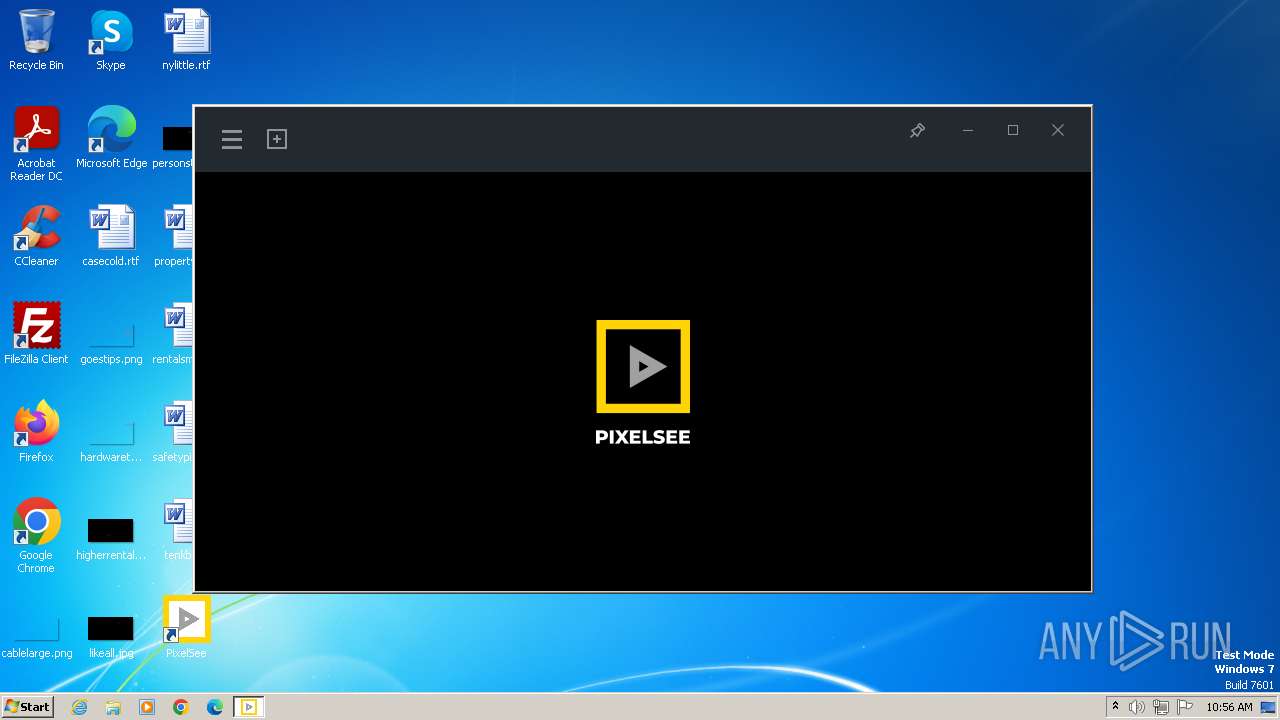Launch CCleaner desktop shortcut
The height and width of the screenshot is (720, 1280).
[36, 236]
